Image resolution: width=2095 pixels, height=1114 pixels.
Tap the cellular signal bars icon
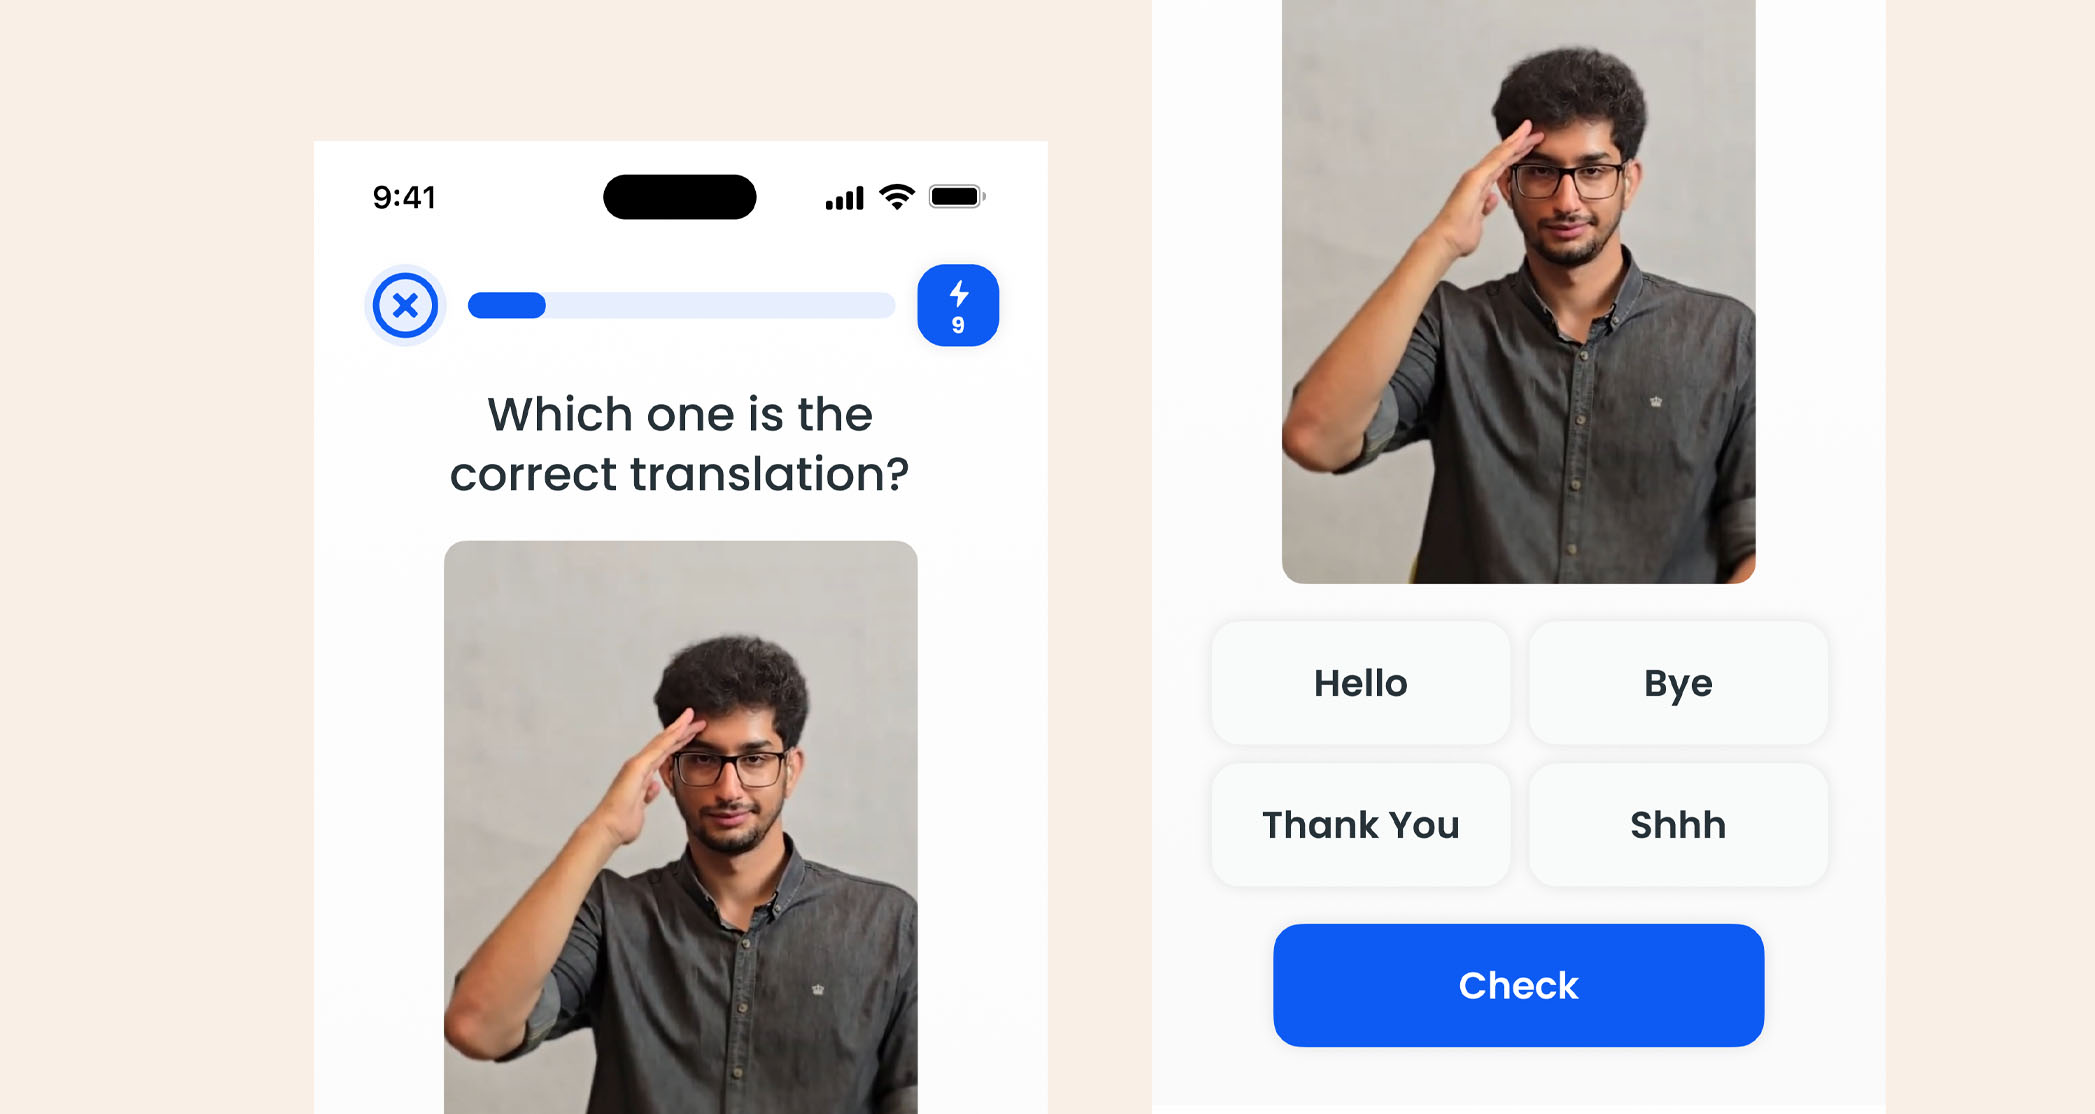click(844, 198)
